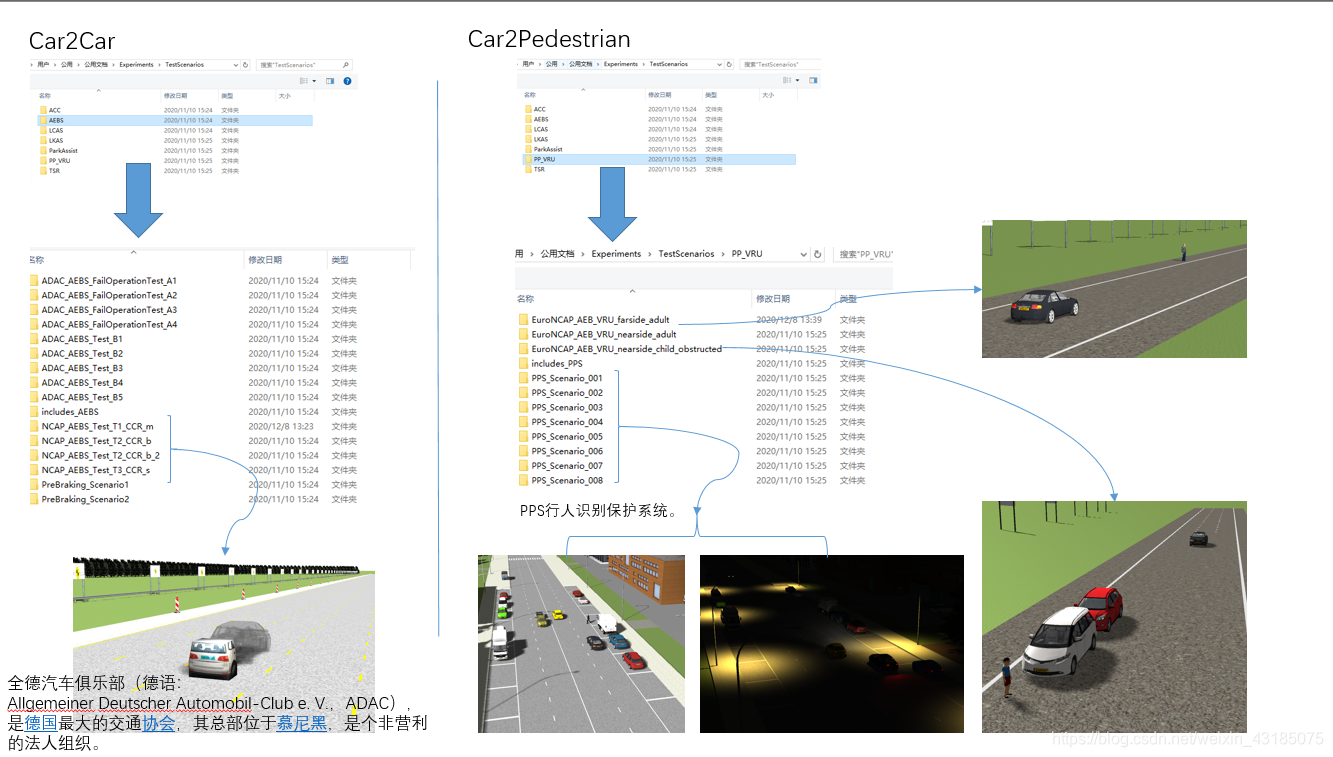The width and height of the screenshot is (1333, 757).
Task: Click includes_PPS folder icon
Action: (x=524, y=364)
